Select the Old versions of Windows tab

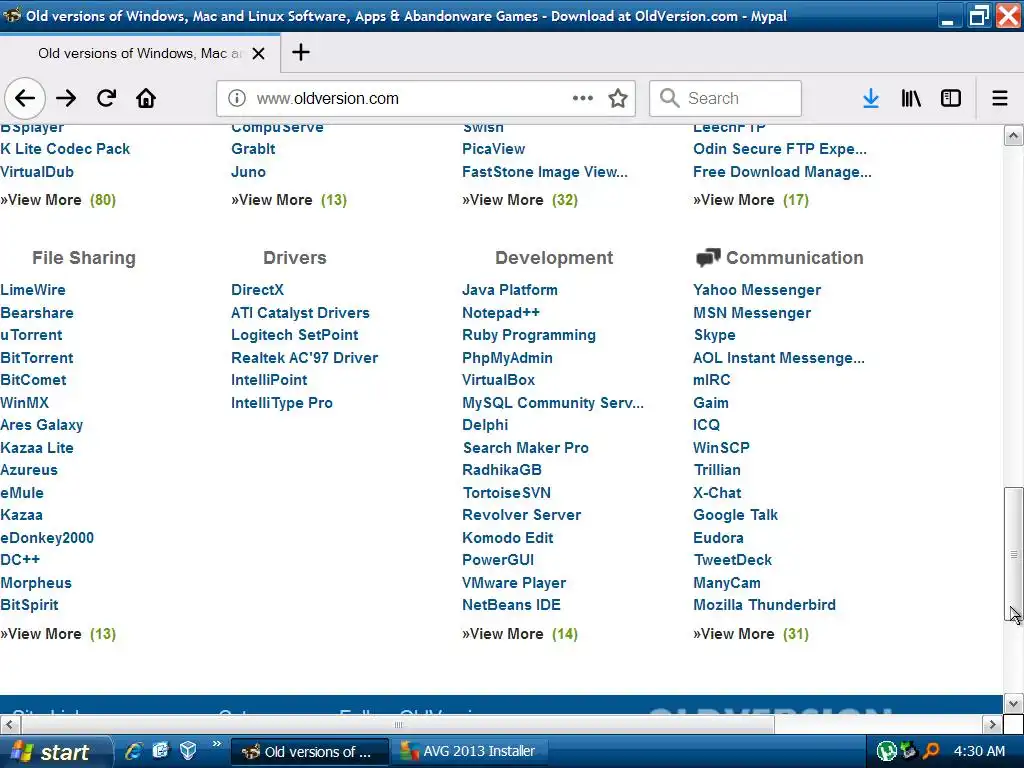pyautogui.click(x=140, y=54)
